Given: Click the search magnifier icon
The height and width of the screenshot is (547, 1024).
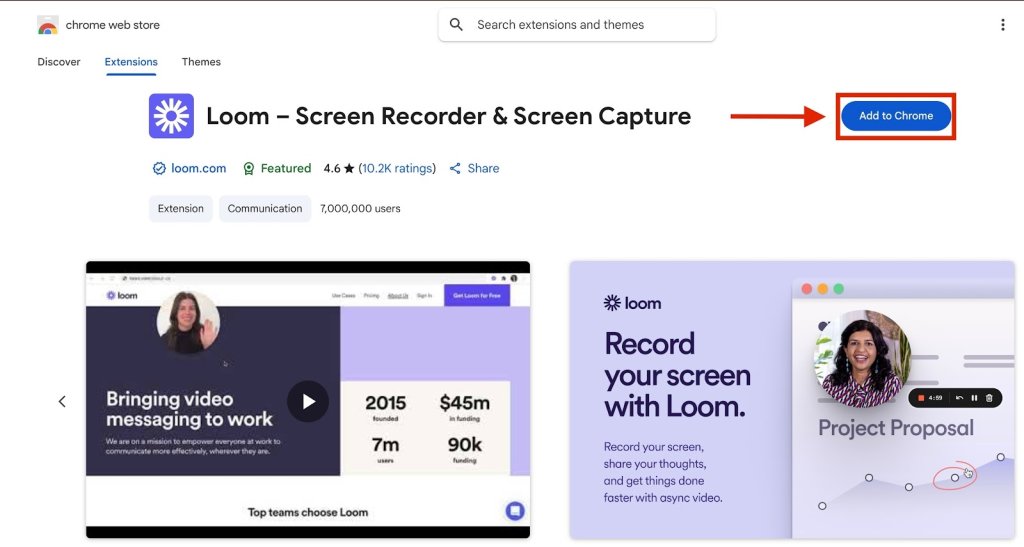Looking at the screenshot, I should click(x=456, y=25).
